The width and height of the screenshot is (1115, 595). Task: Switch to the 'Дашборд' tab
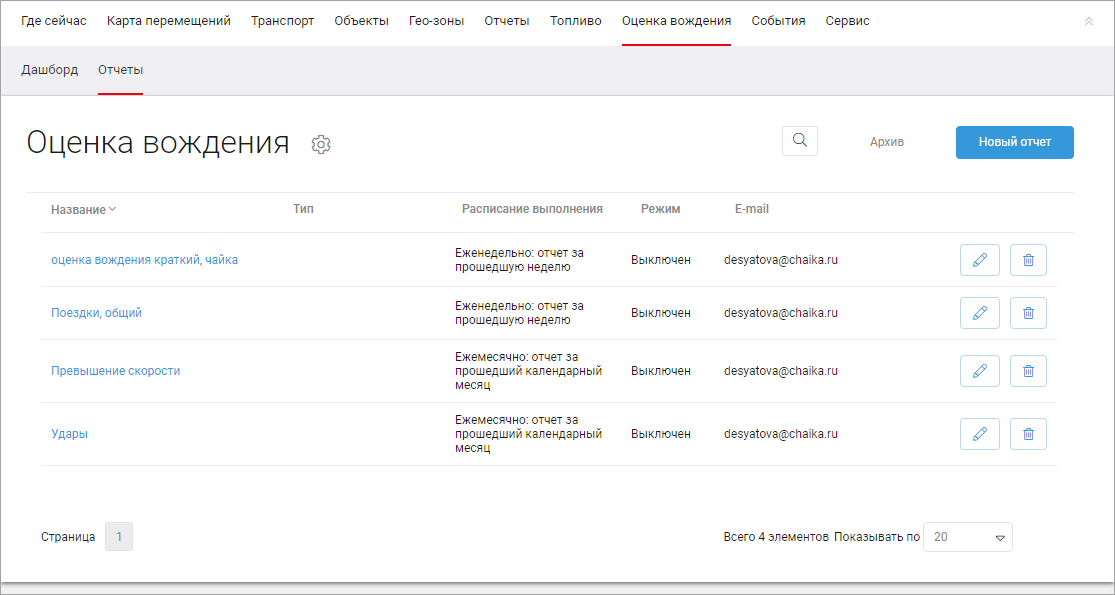point(50,70)
